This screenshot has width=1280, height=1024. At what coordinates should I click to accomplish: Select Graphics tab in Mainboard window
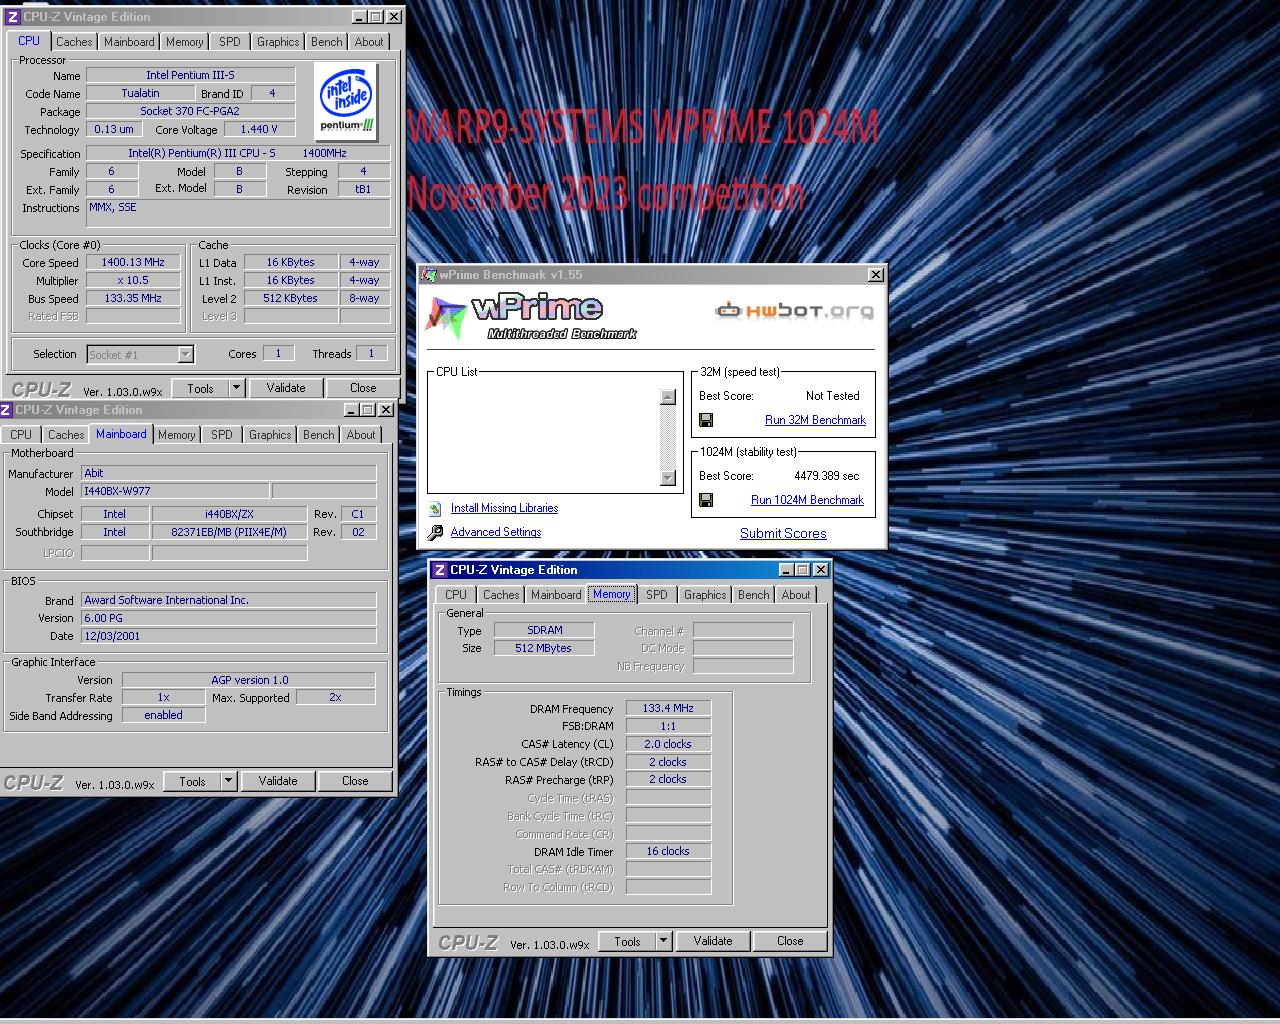[x=270, y=435]
